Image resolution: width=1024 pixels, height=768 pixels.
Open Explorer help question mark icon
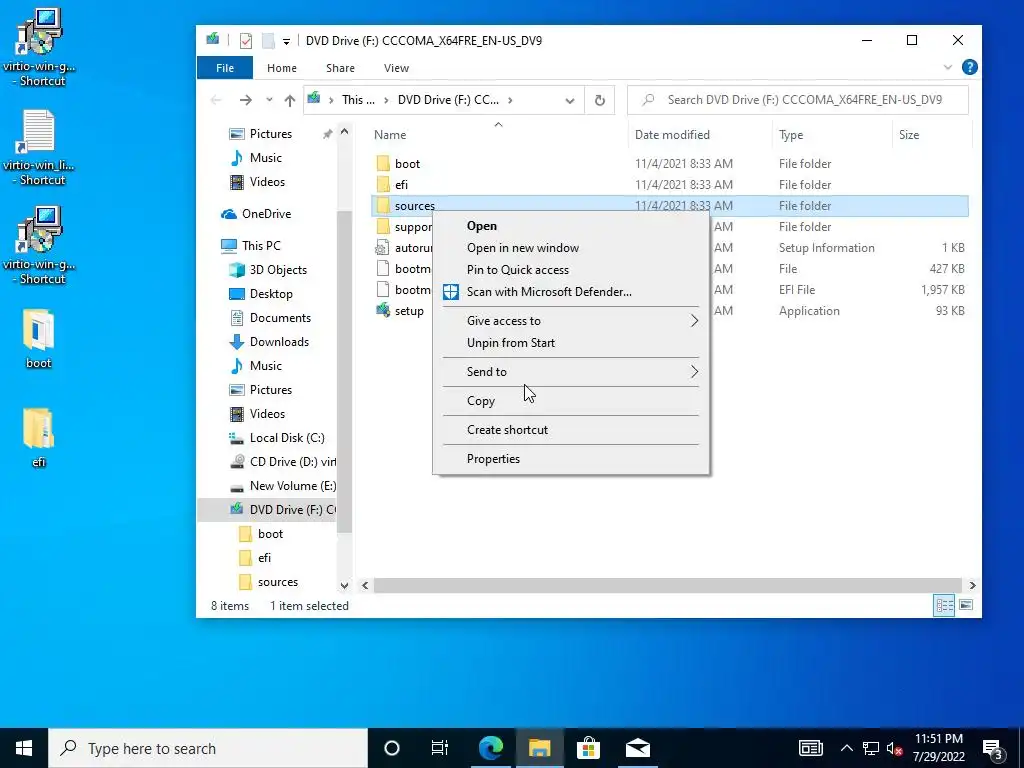[x=970, y=67]
